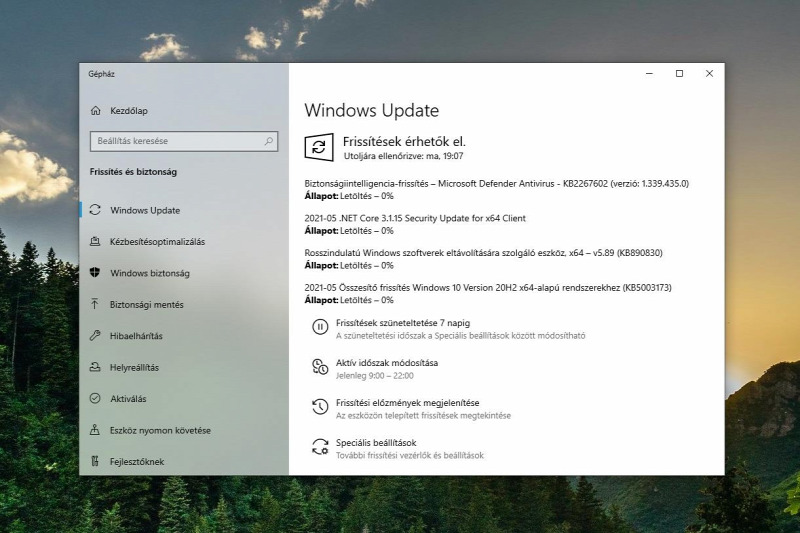
Task: Maximize the Gépház settings window
Action: [x=679, y=73]
